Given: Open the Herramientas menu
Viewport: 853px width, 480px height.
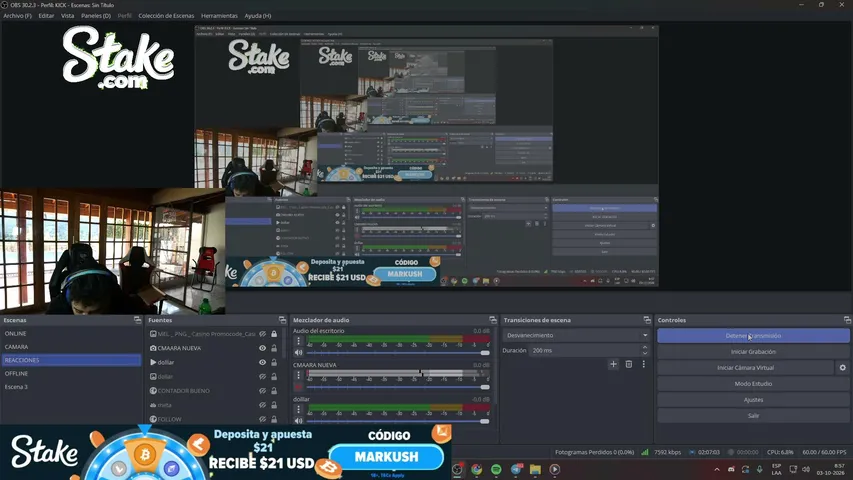Looking at the screenshot, I should (219, 16).
